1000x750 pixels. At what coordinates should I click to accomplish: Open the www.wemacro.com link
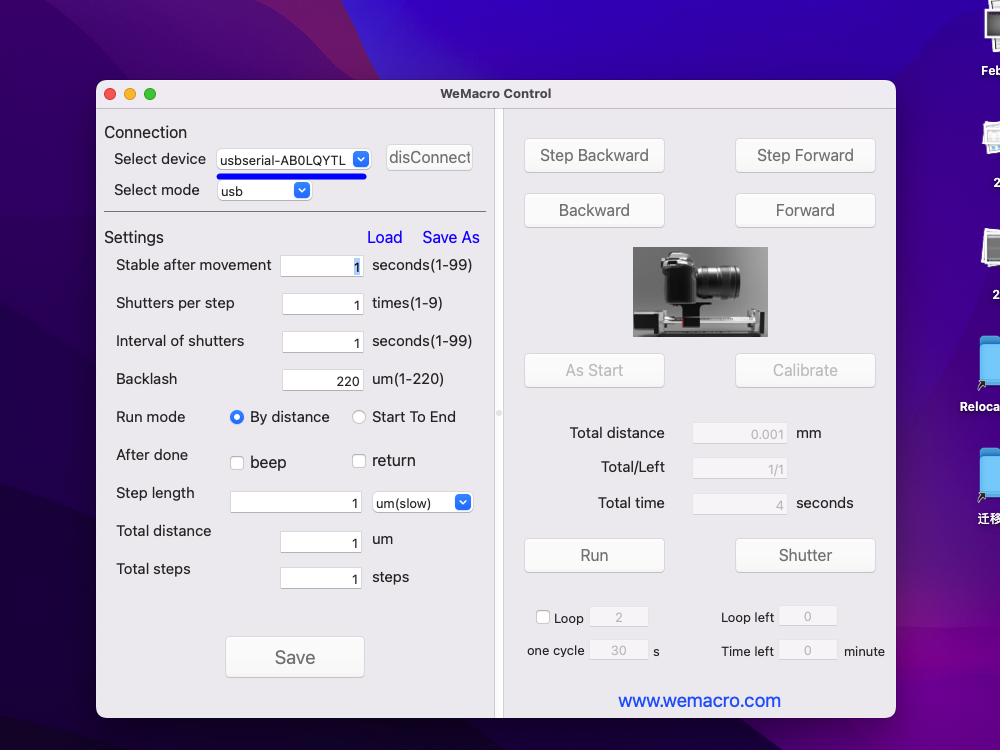point(700,700)
